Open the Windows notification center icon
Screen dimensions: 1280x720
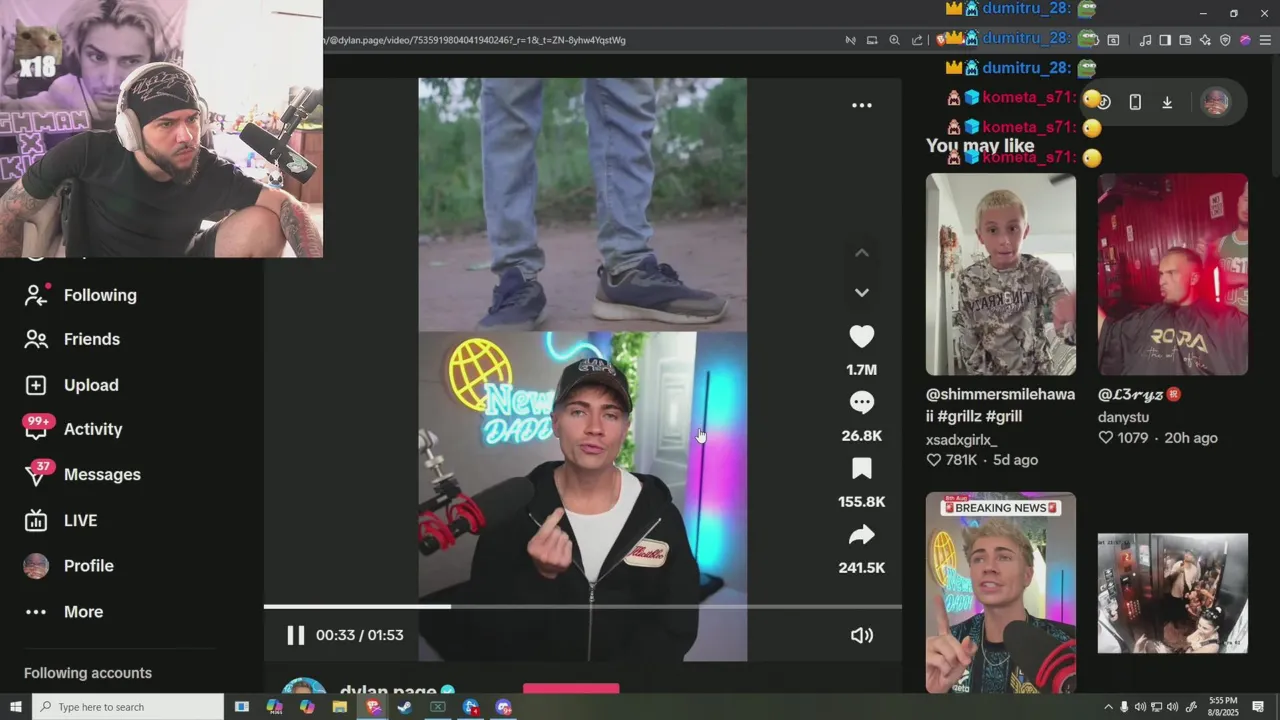1258,707
